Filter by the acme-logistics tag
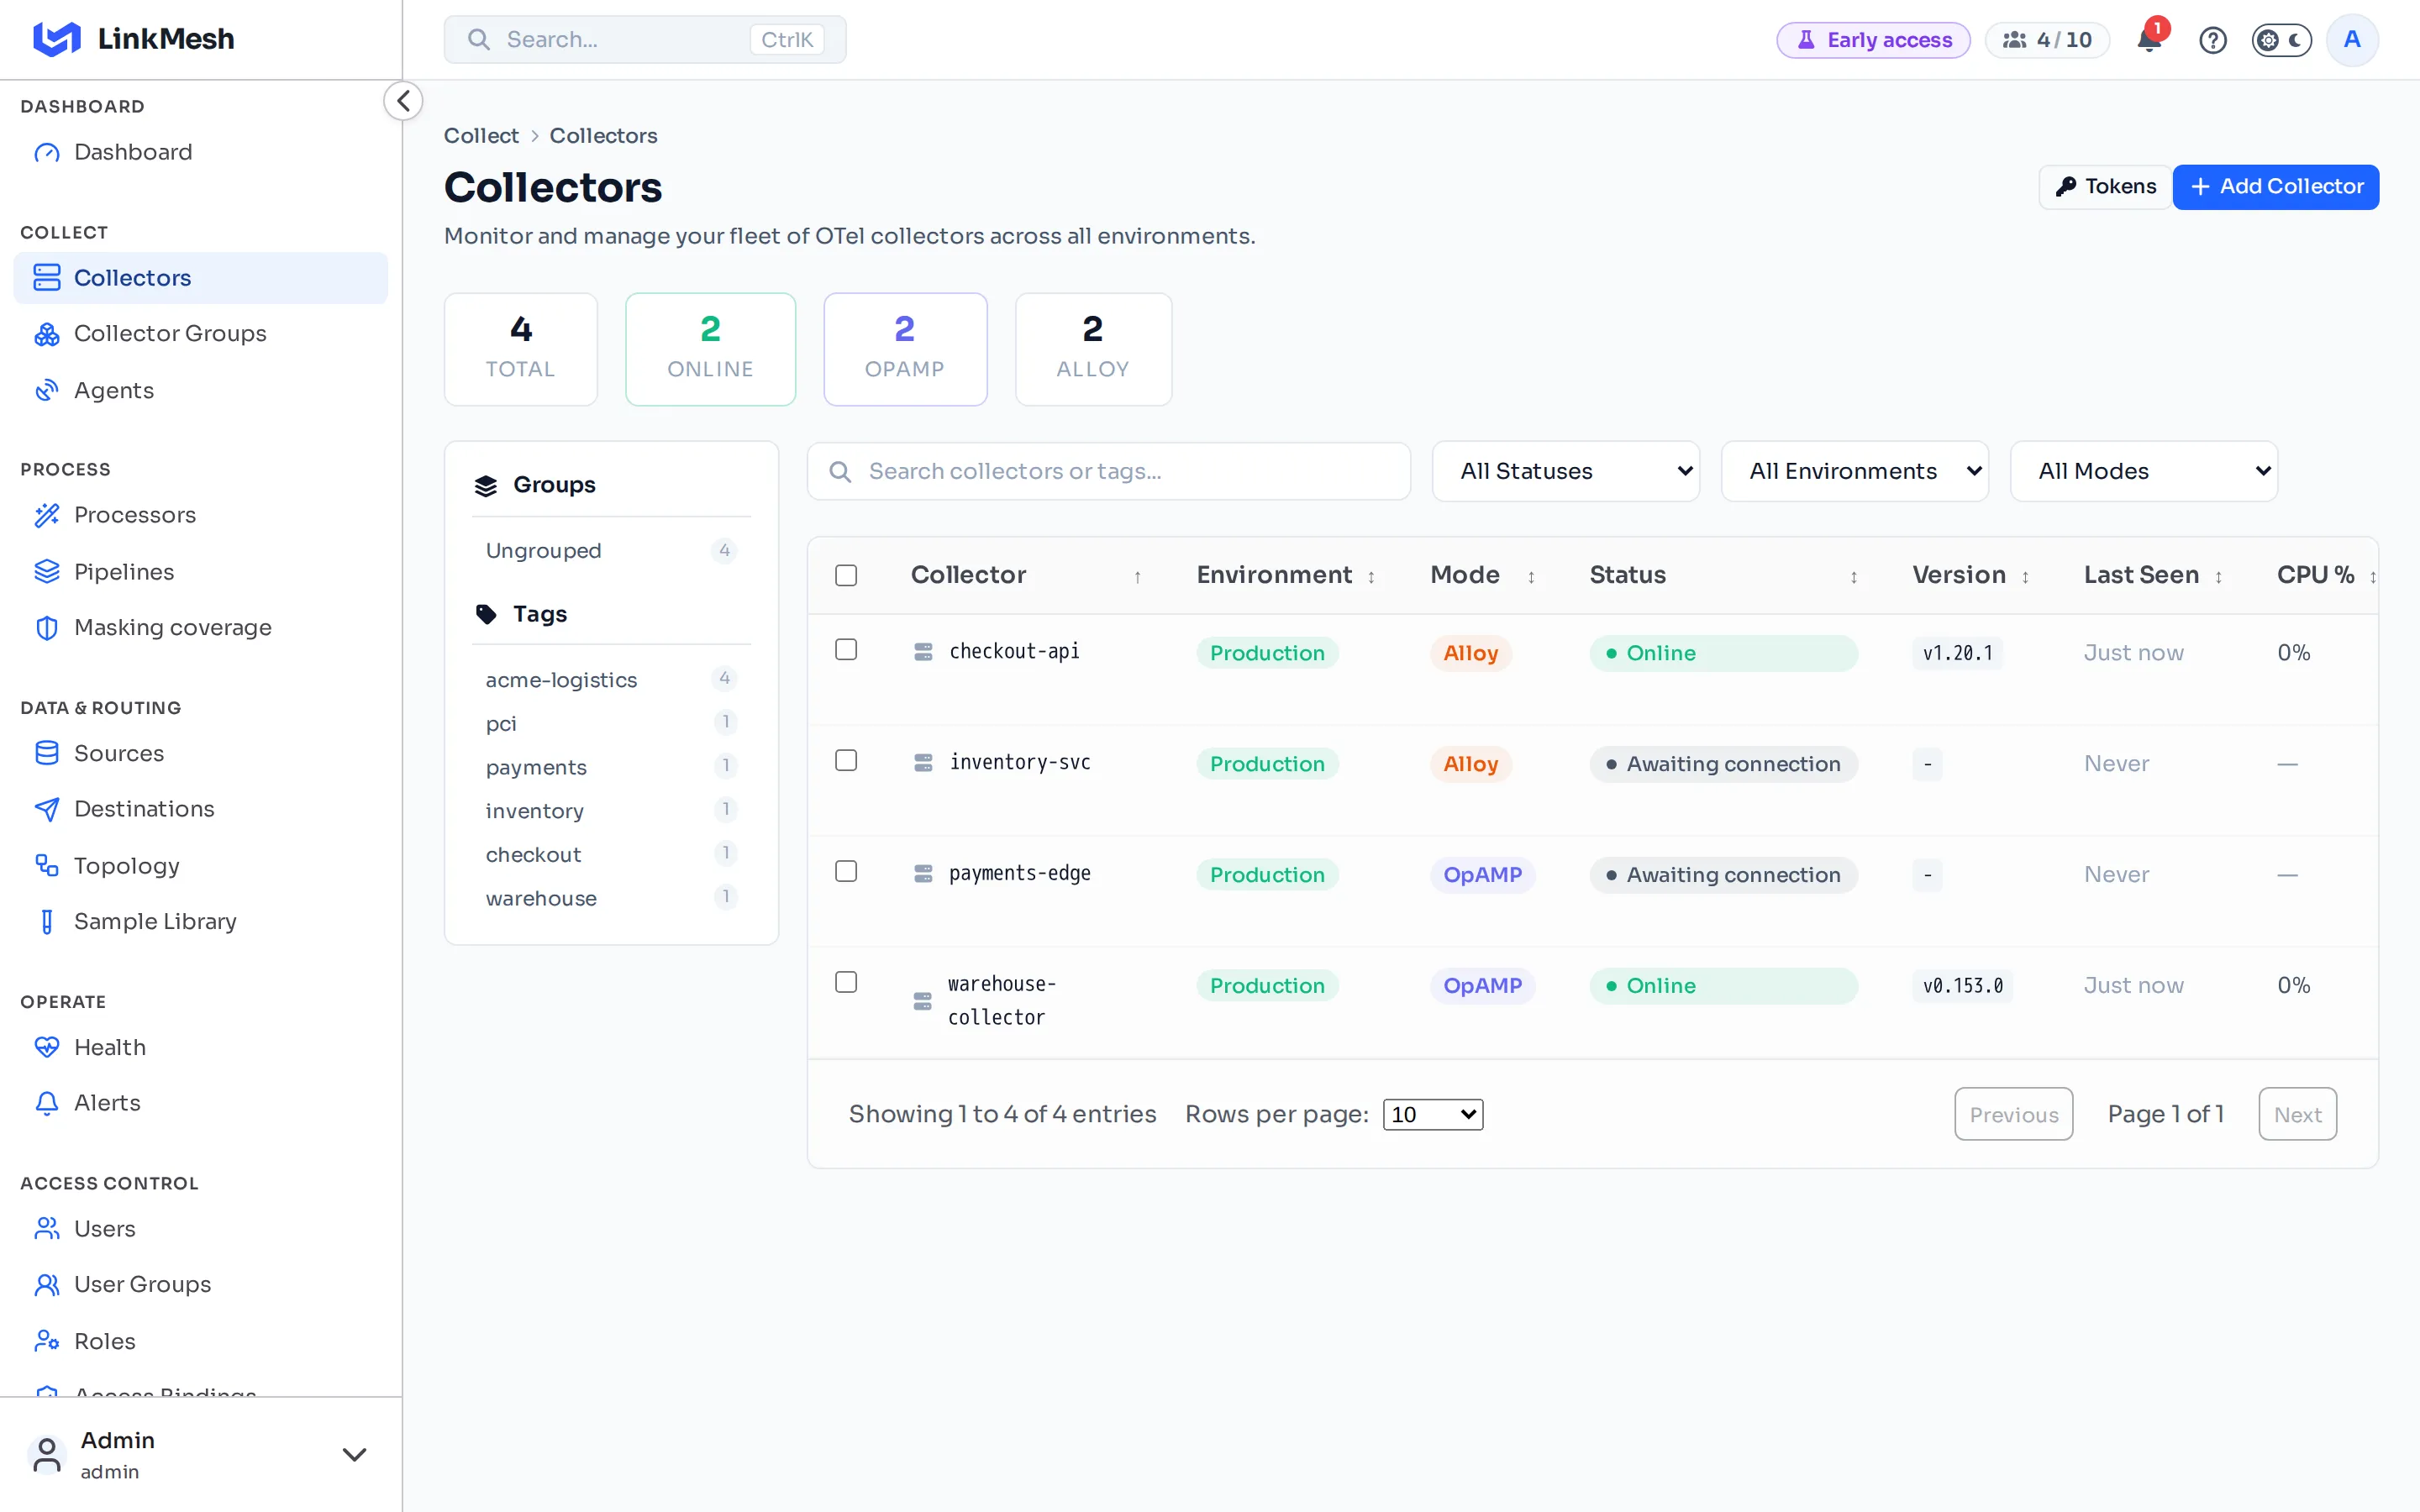Viewport: 2420px width, 1512px height. pyautogui.click(x=611, y=680)
